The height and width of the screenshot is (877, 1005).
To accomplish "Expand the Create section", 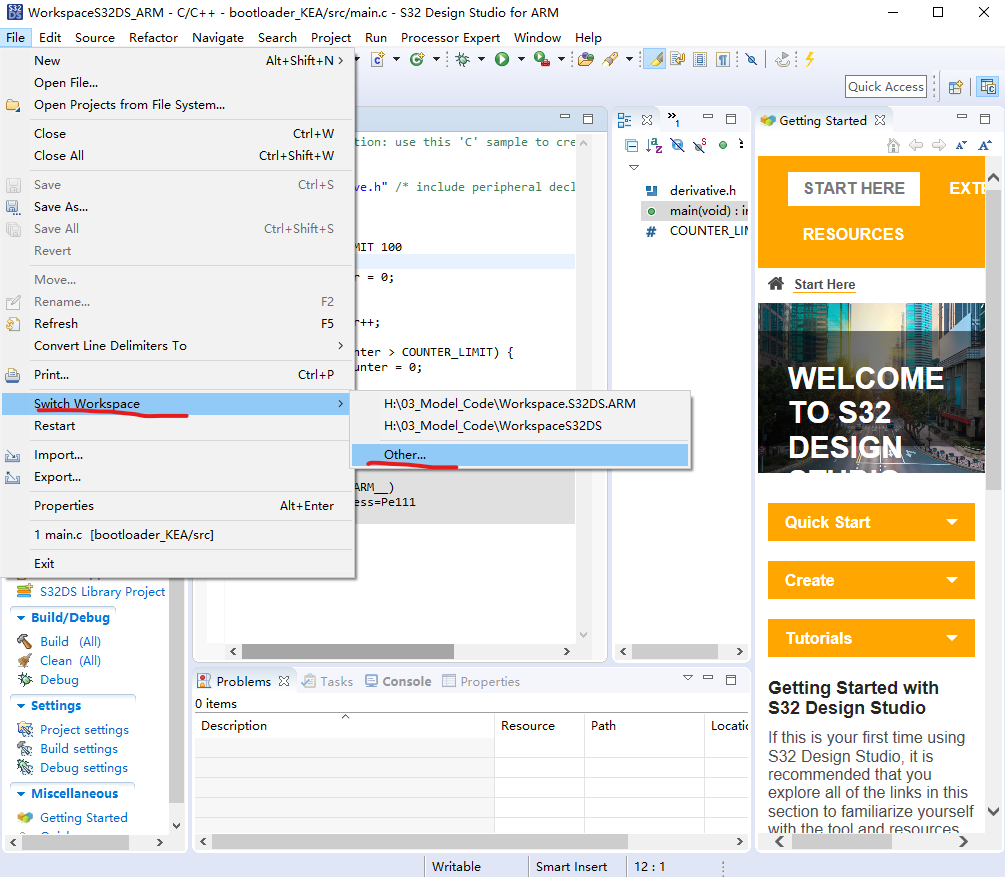I will coord(871,580).
